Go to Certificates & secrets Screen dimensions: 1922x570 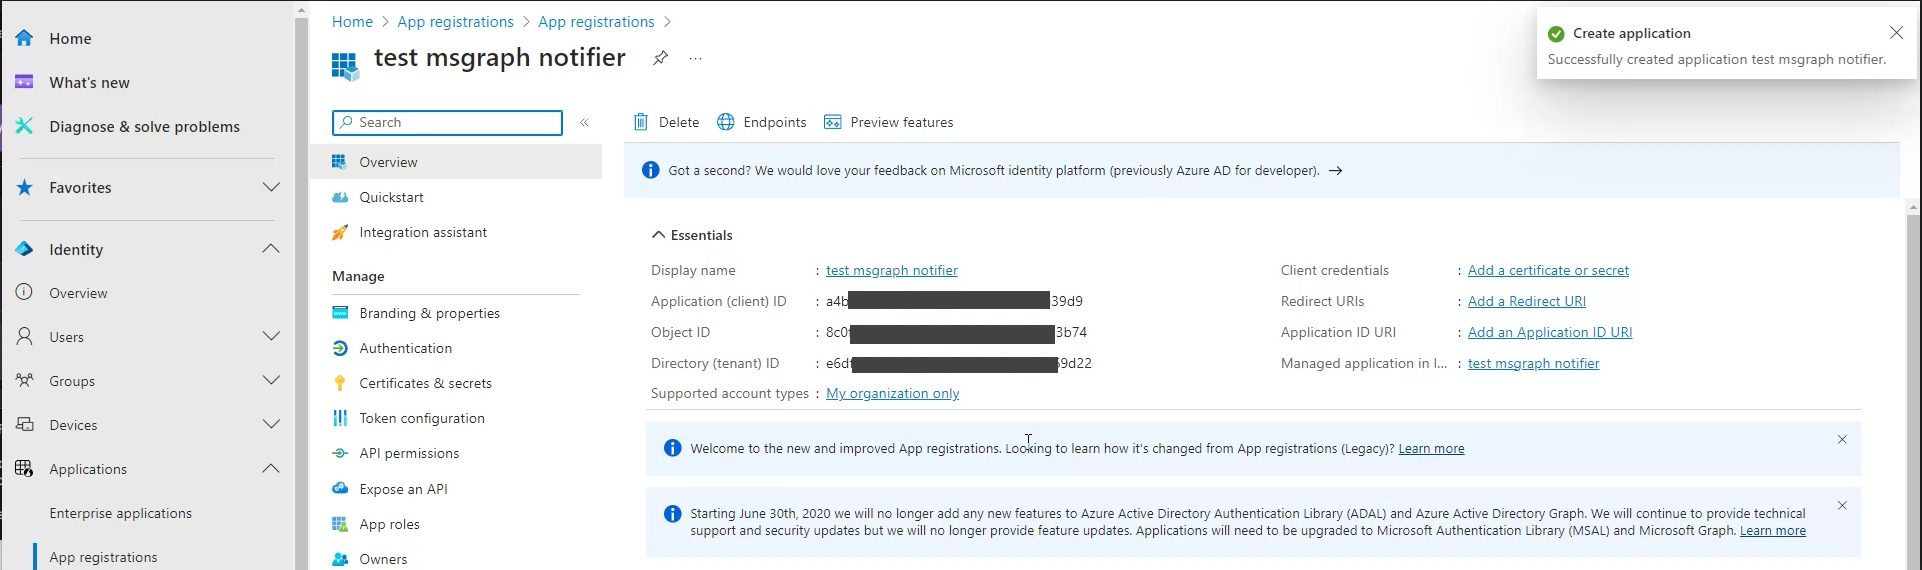425,383
